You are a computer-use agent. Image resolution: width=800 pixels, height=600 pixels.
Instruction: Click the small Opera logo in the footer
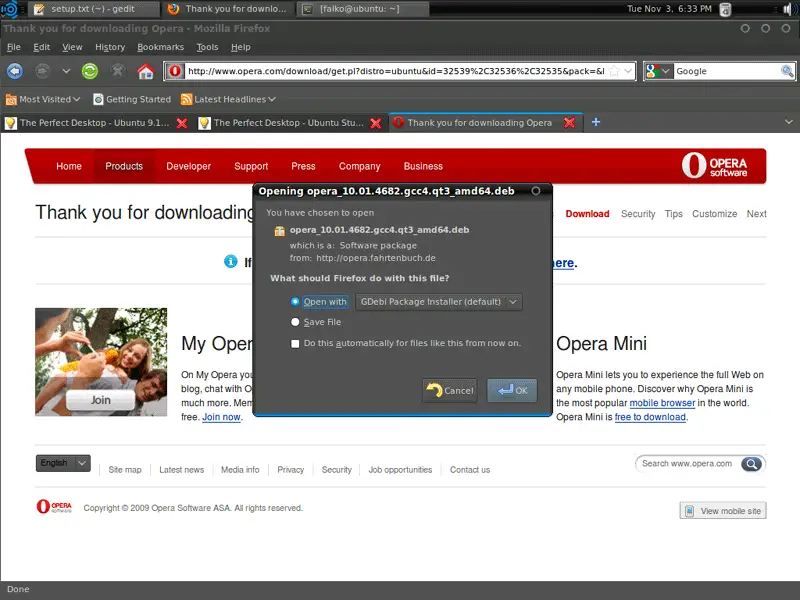pyautogui.click(x=54, y=506)
